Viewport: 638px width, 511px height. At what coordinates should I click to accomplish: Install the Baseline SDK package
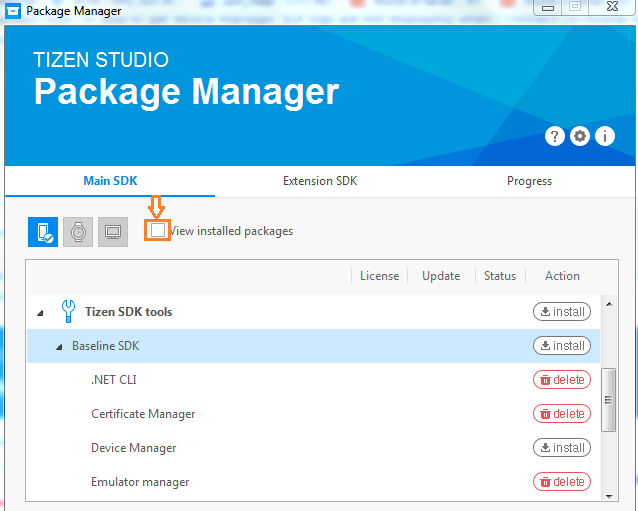tap(561, 346)
